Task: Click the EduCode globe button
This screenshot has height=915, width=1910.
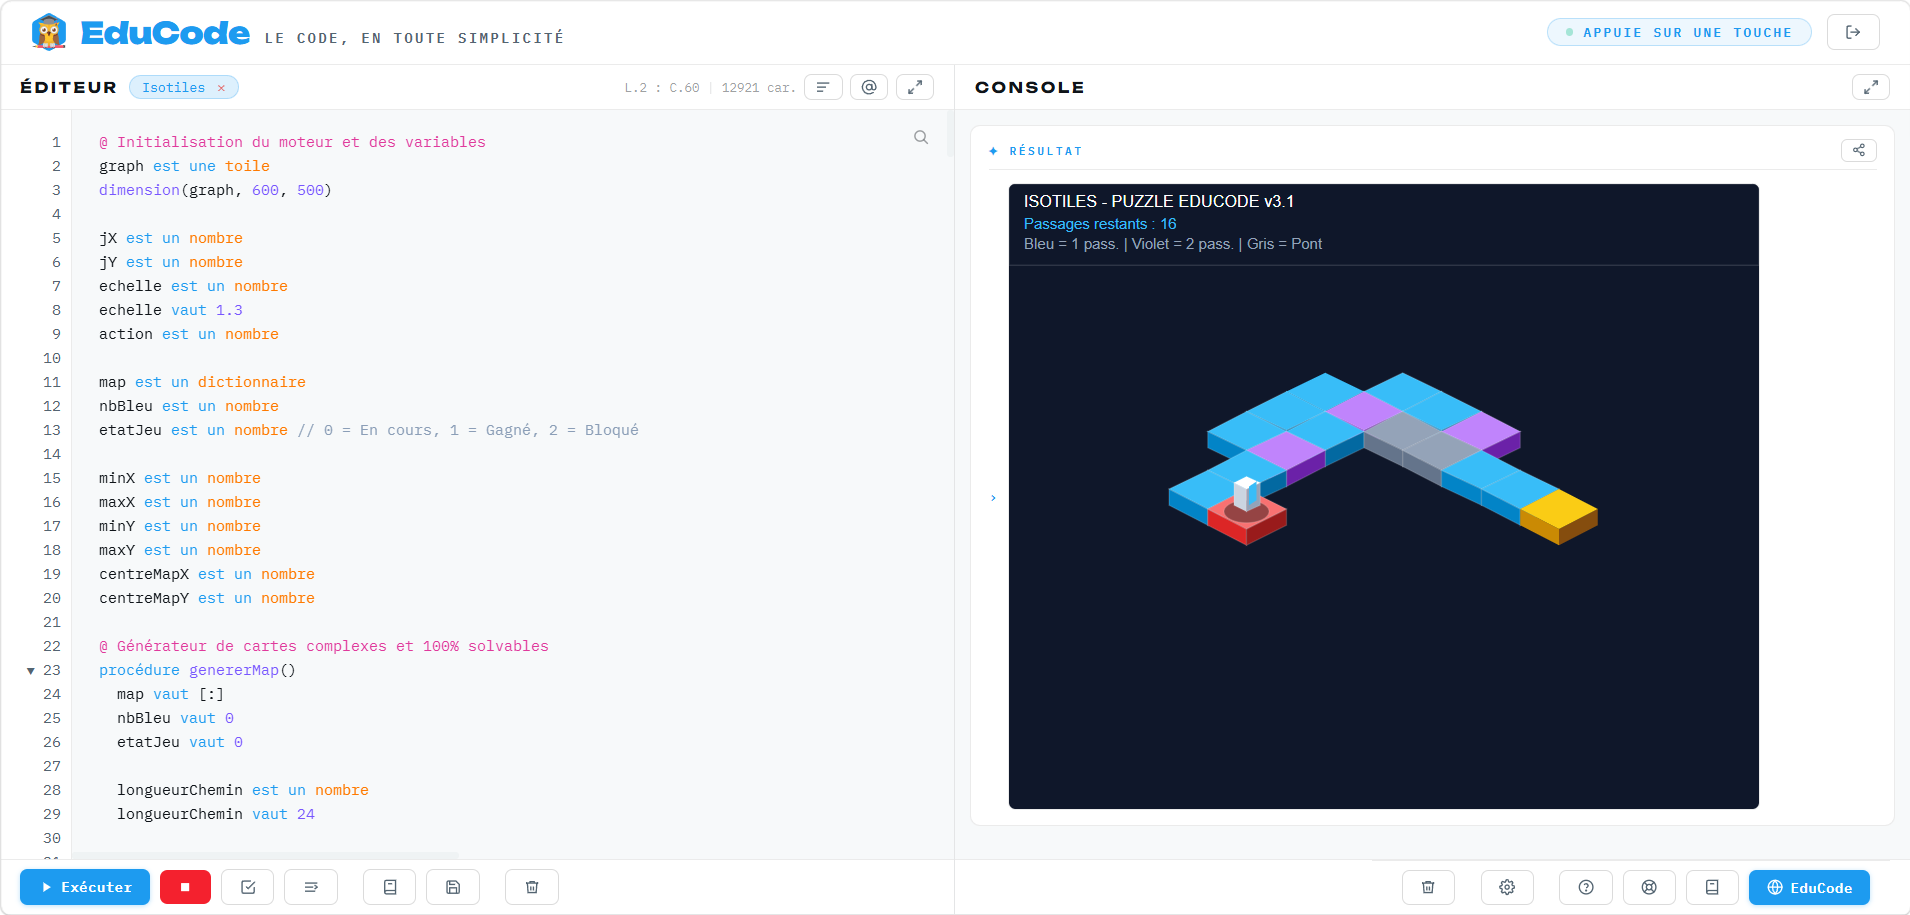Action: click(x=1809, y=887)
